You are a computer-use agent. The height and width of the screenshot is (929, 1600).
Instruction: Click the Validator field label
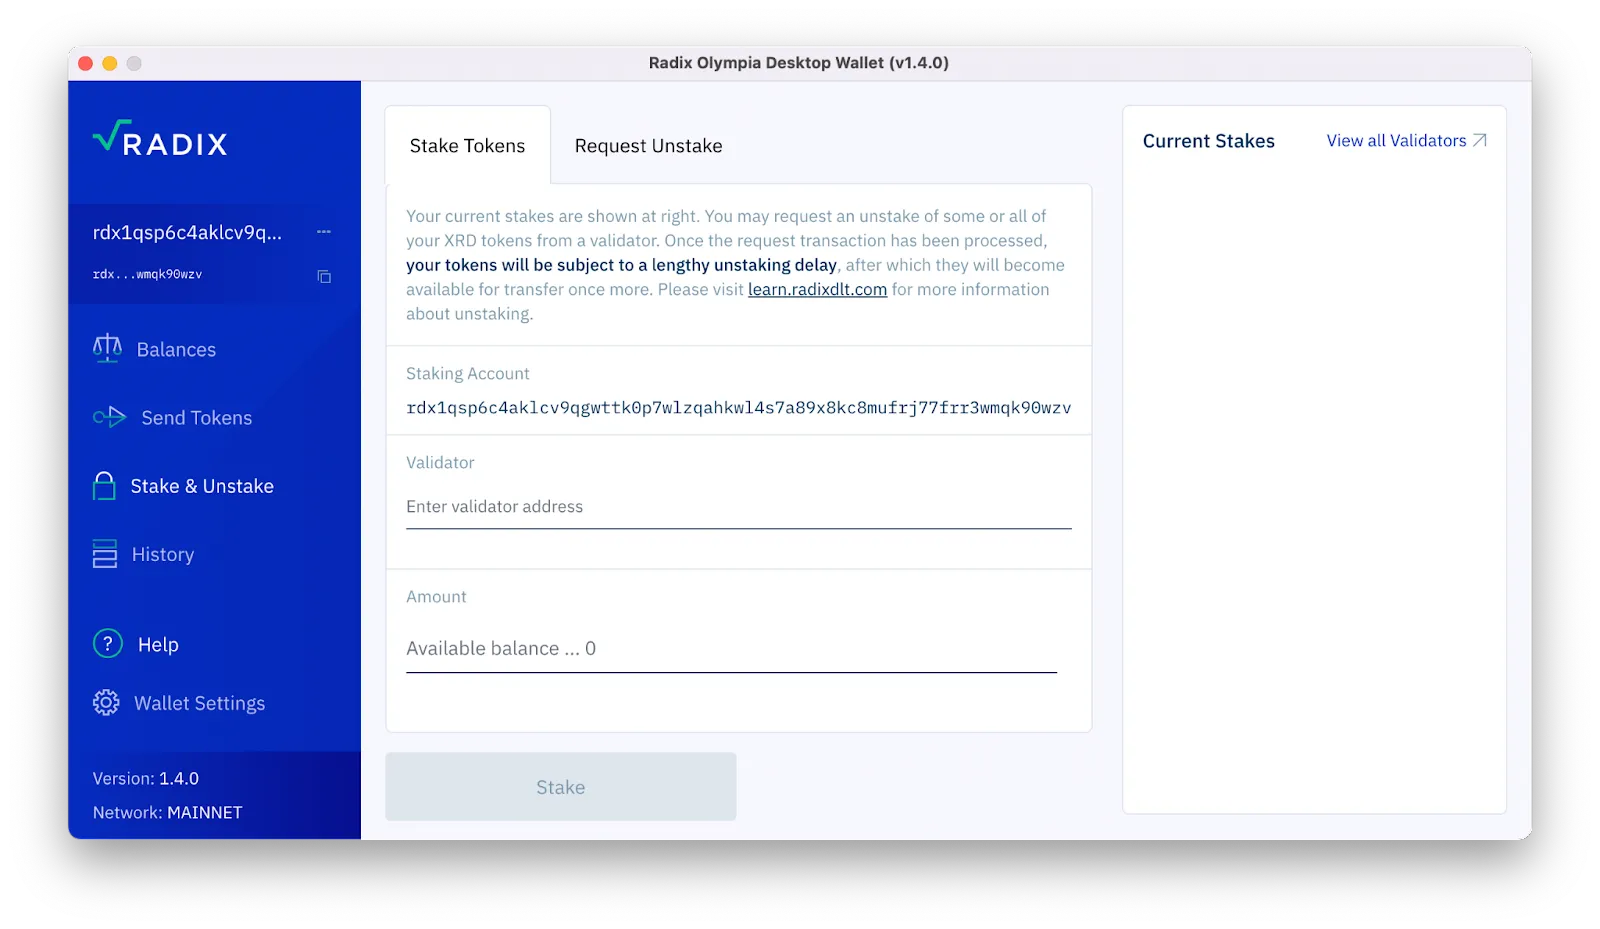tap(440, 463)
